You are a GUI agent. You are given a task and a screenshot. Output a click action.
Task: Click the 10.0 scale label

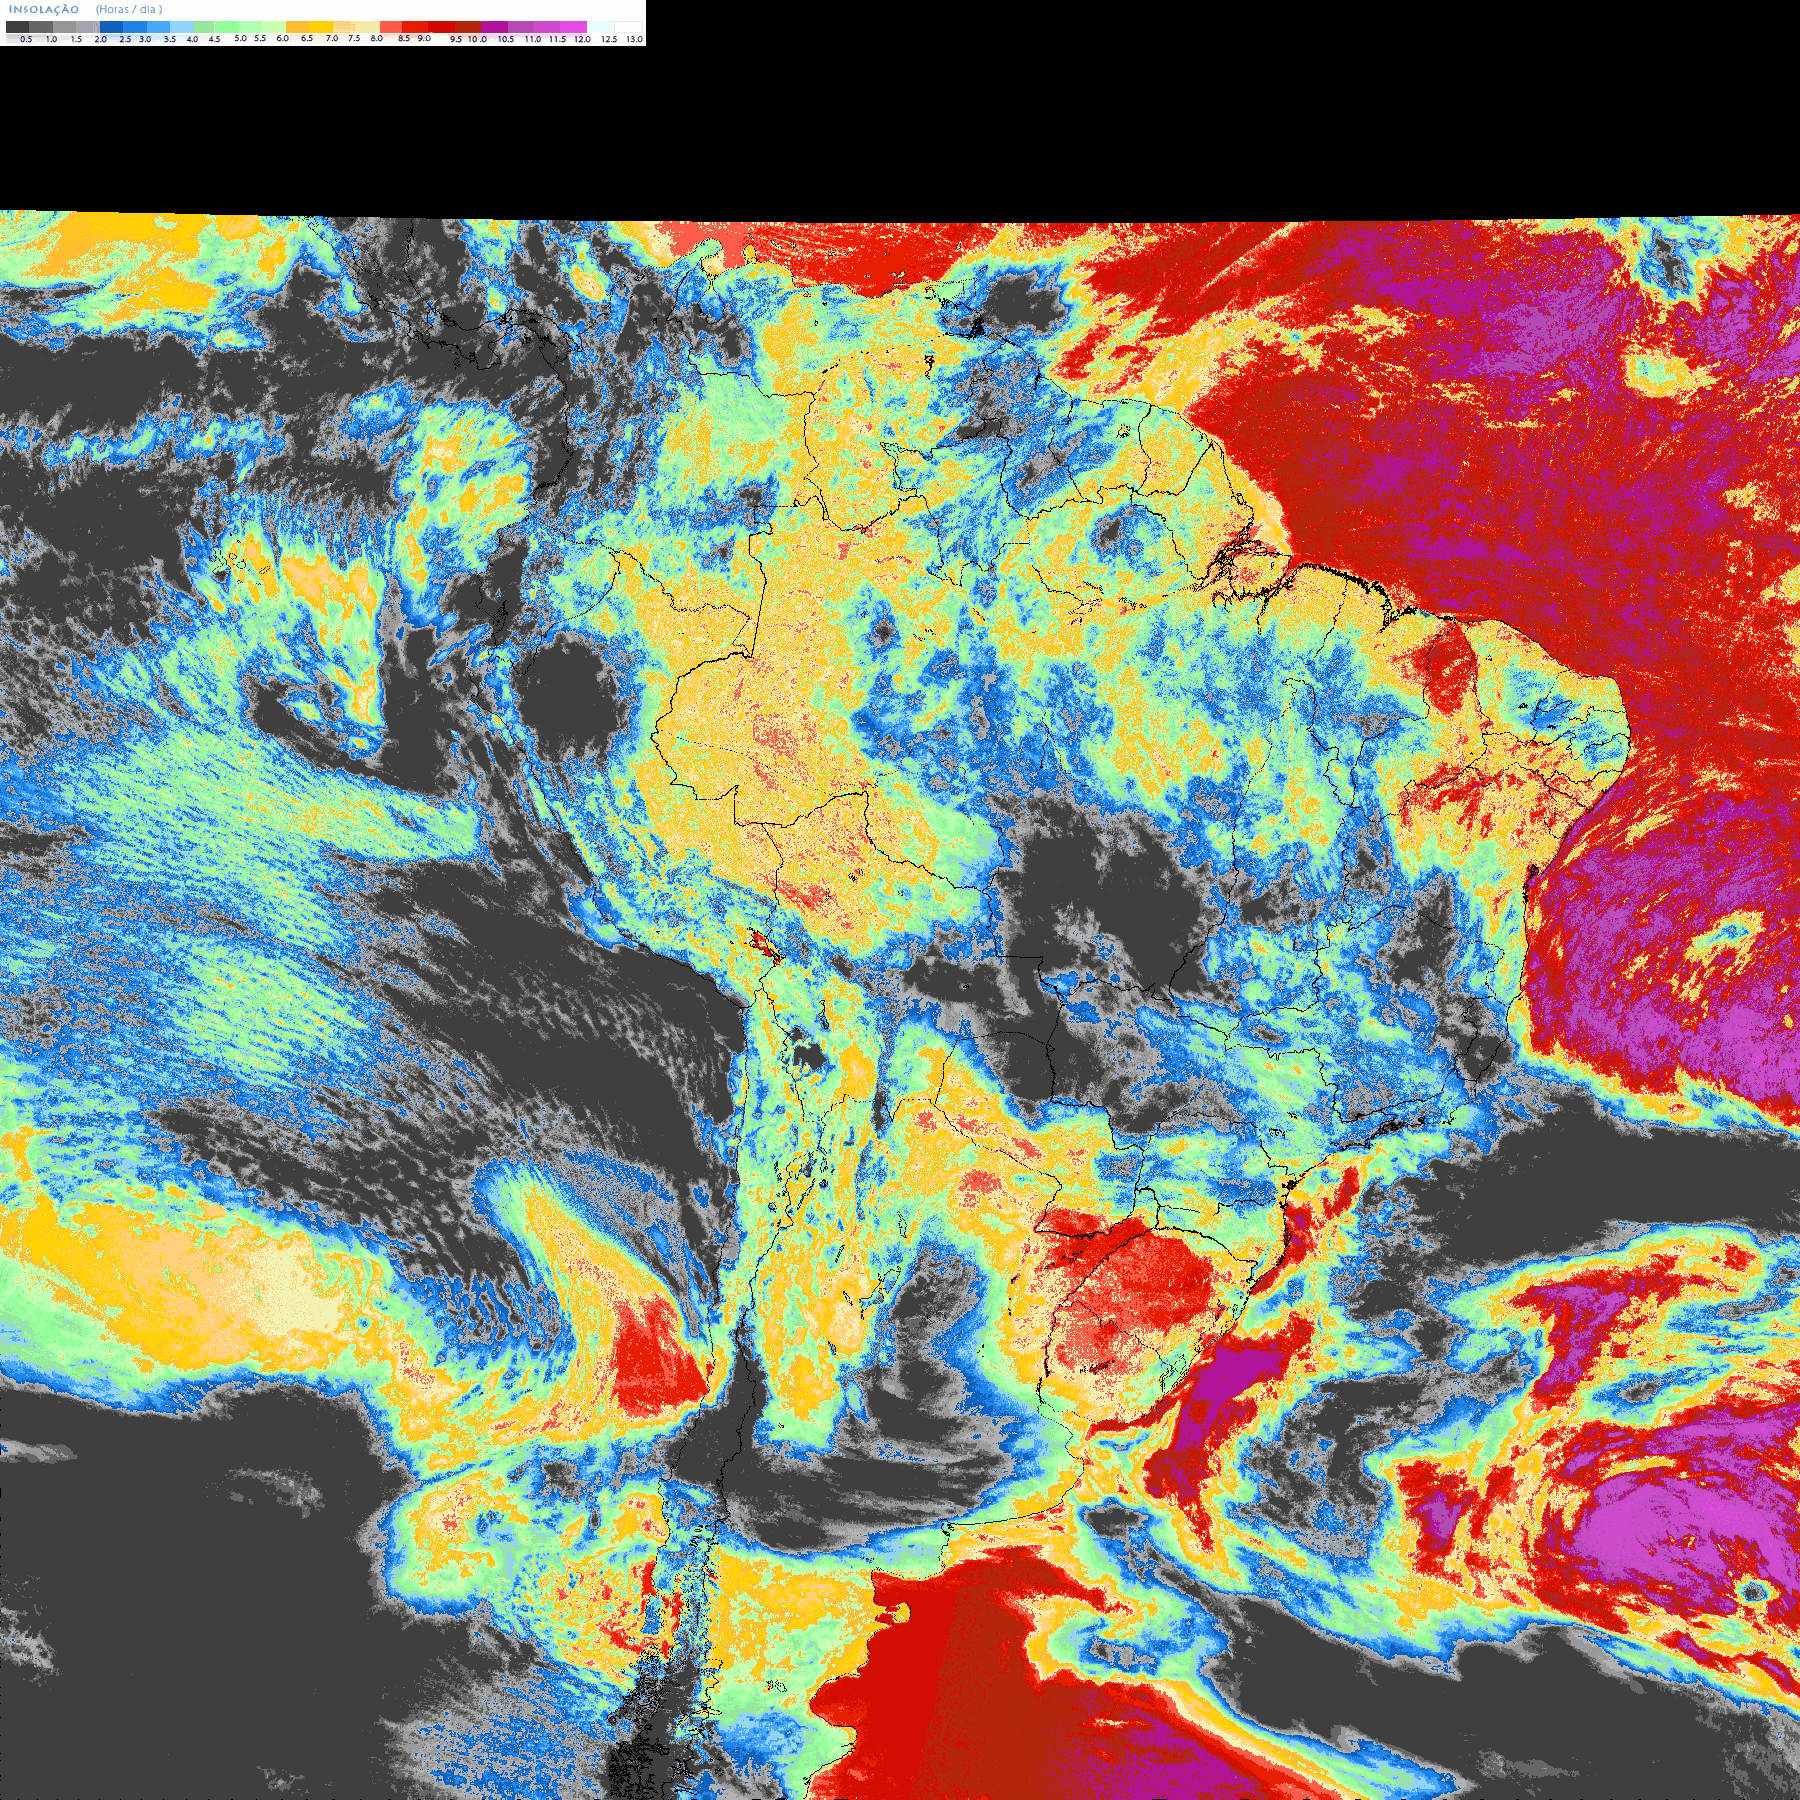point(477,39)
